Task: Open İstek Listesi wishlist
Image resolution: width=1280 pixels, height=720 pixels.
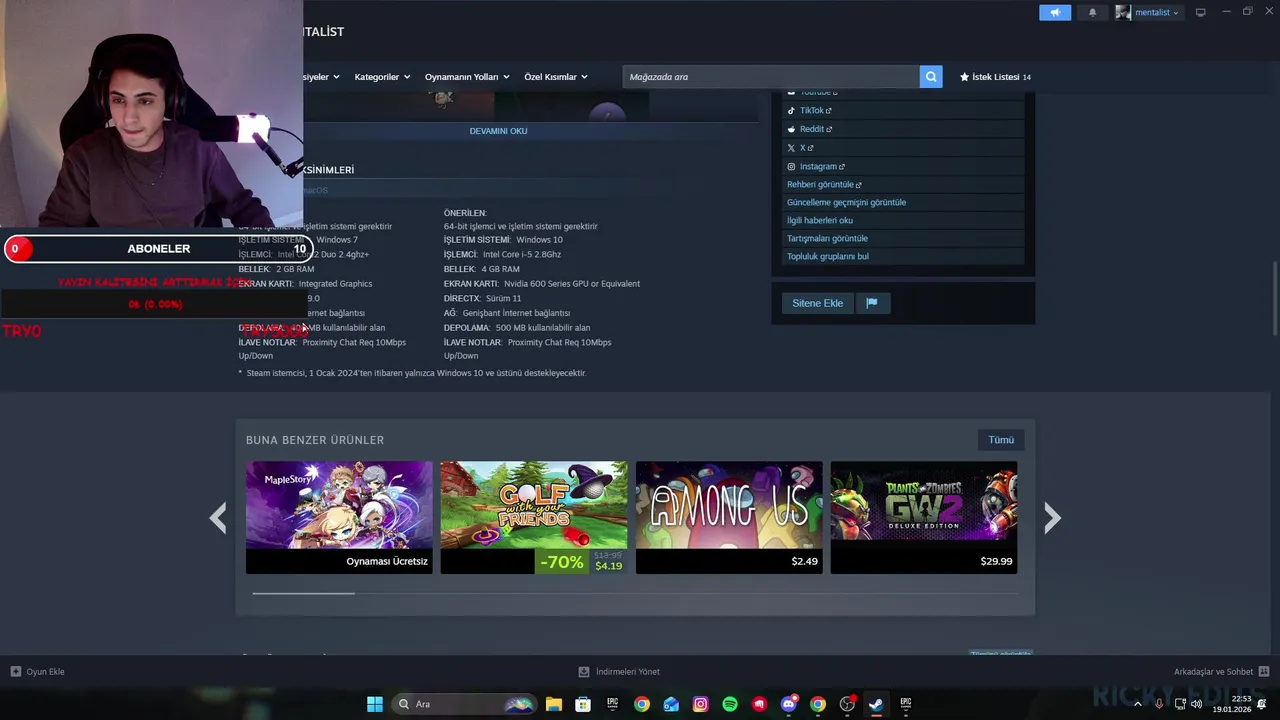Action: (x=995, y=77)
